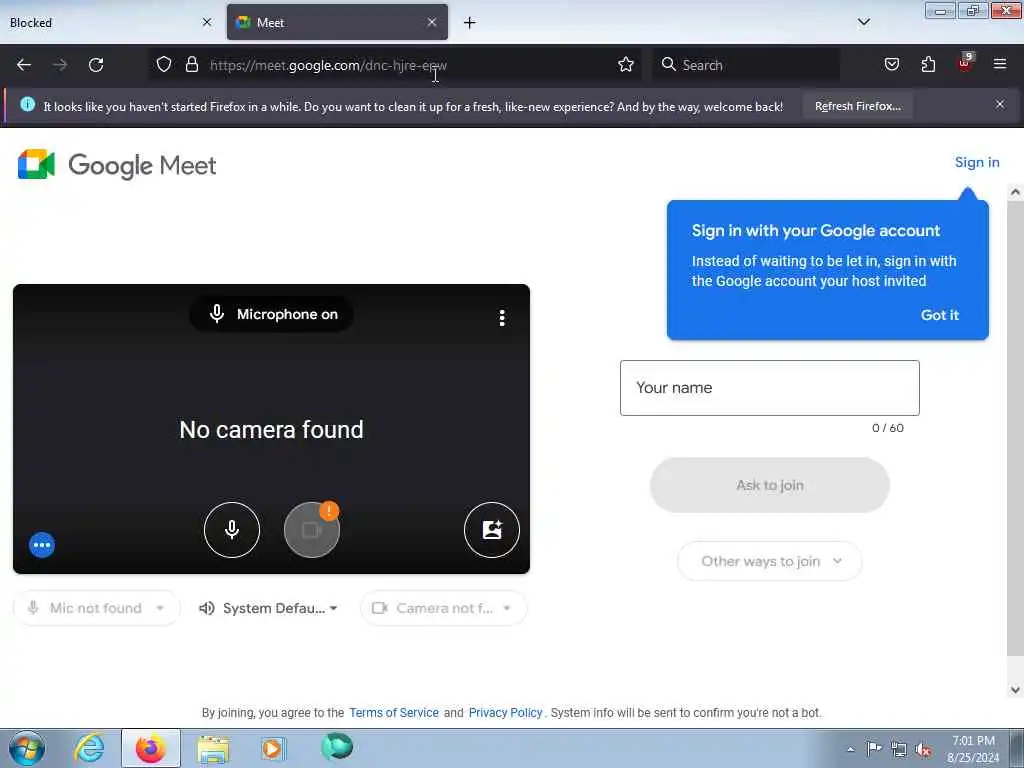Open the Extensions puzzle icon
Image resolution: width=1024 pixels, height=768 pixels.
[928, 64]
